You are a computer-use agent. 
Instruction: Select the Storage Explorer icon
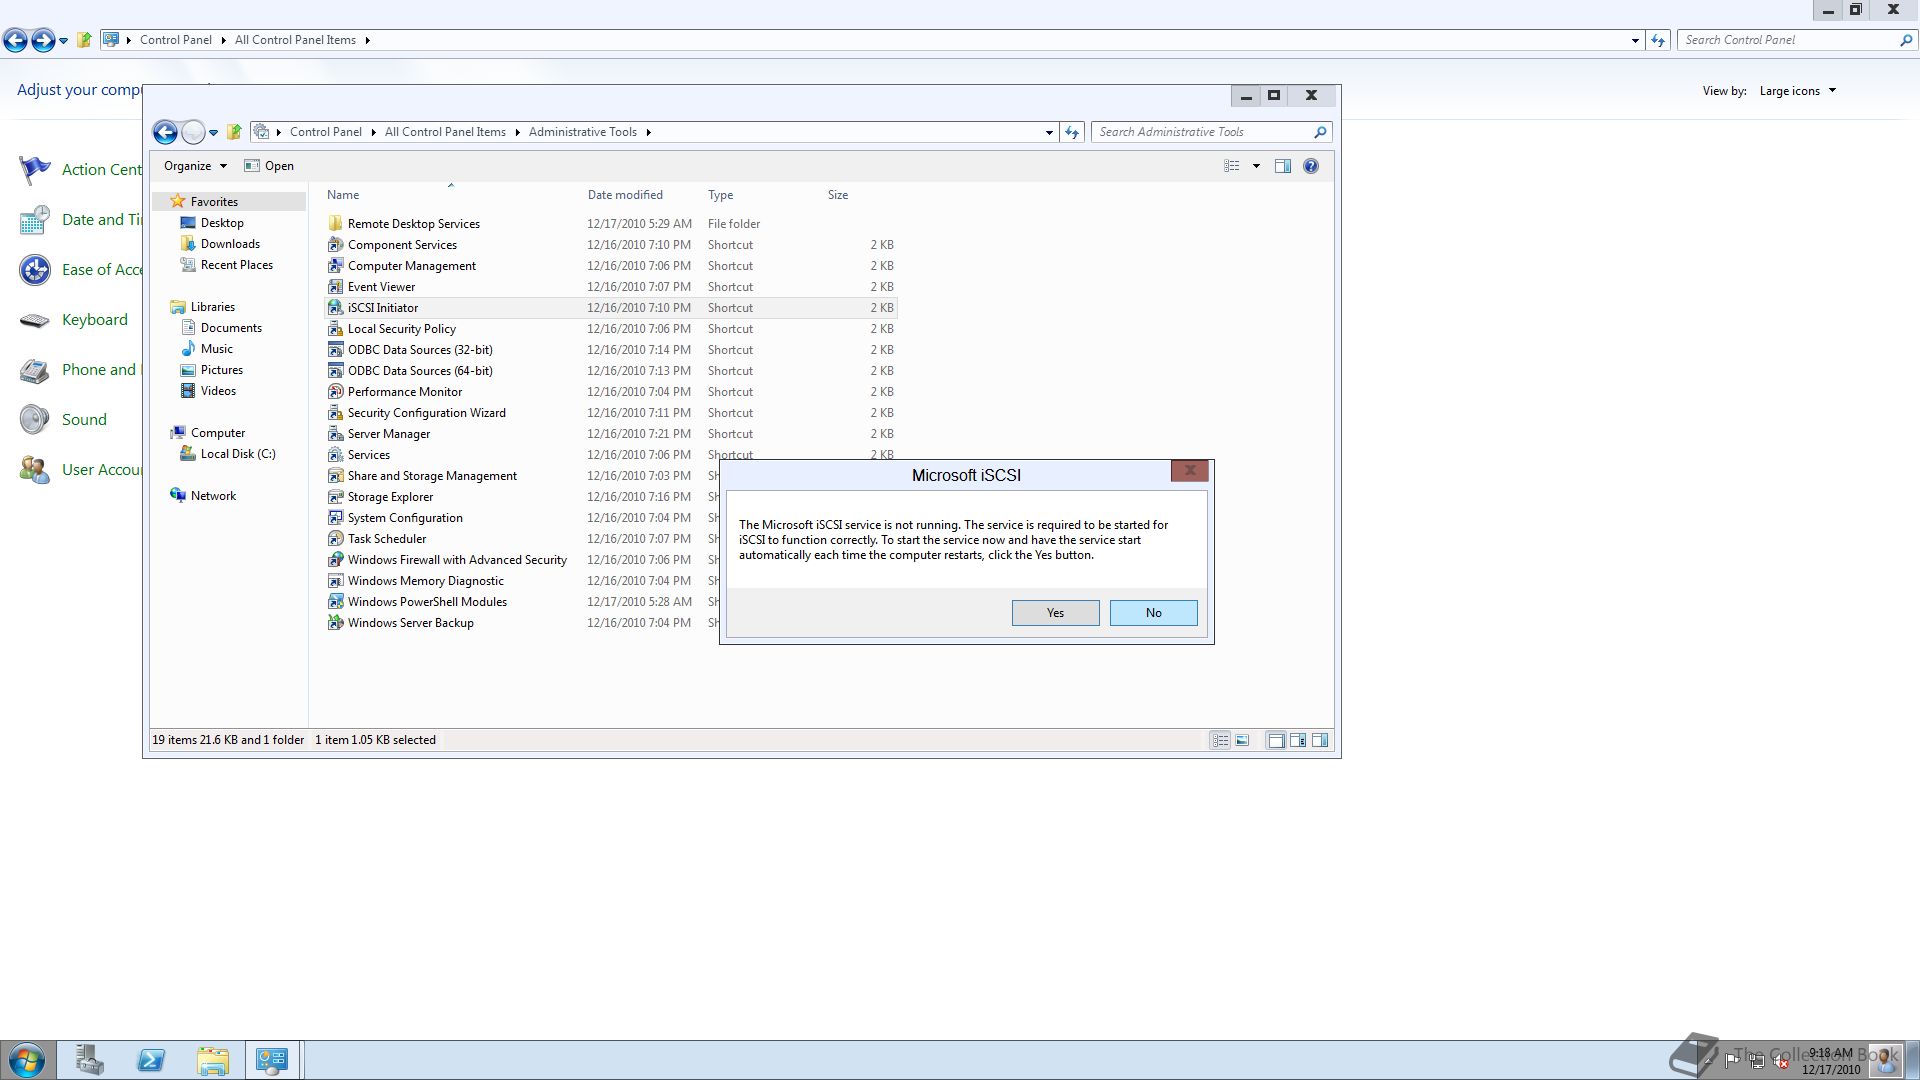[336, 496]
